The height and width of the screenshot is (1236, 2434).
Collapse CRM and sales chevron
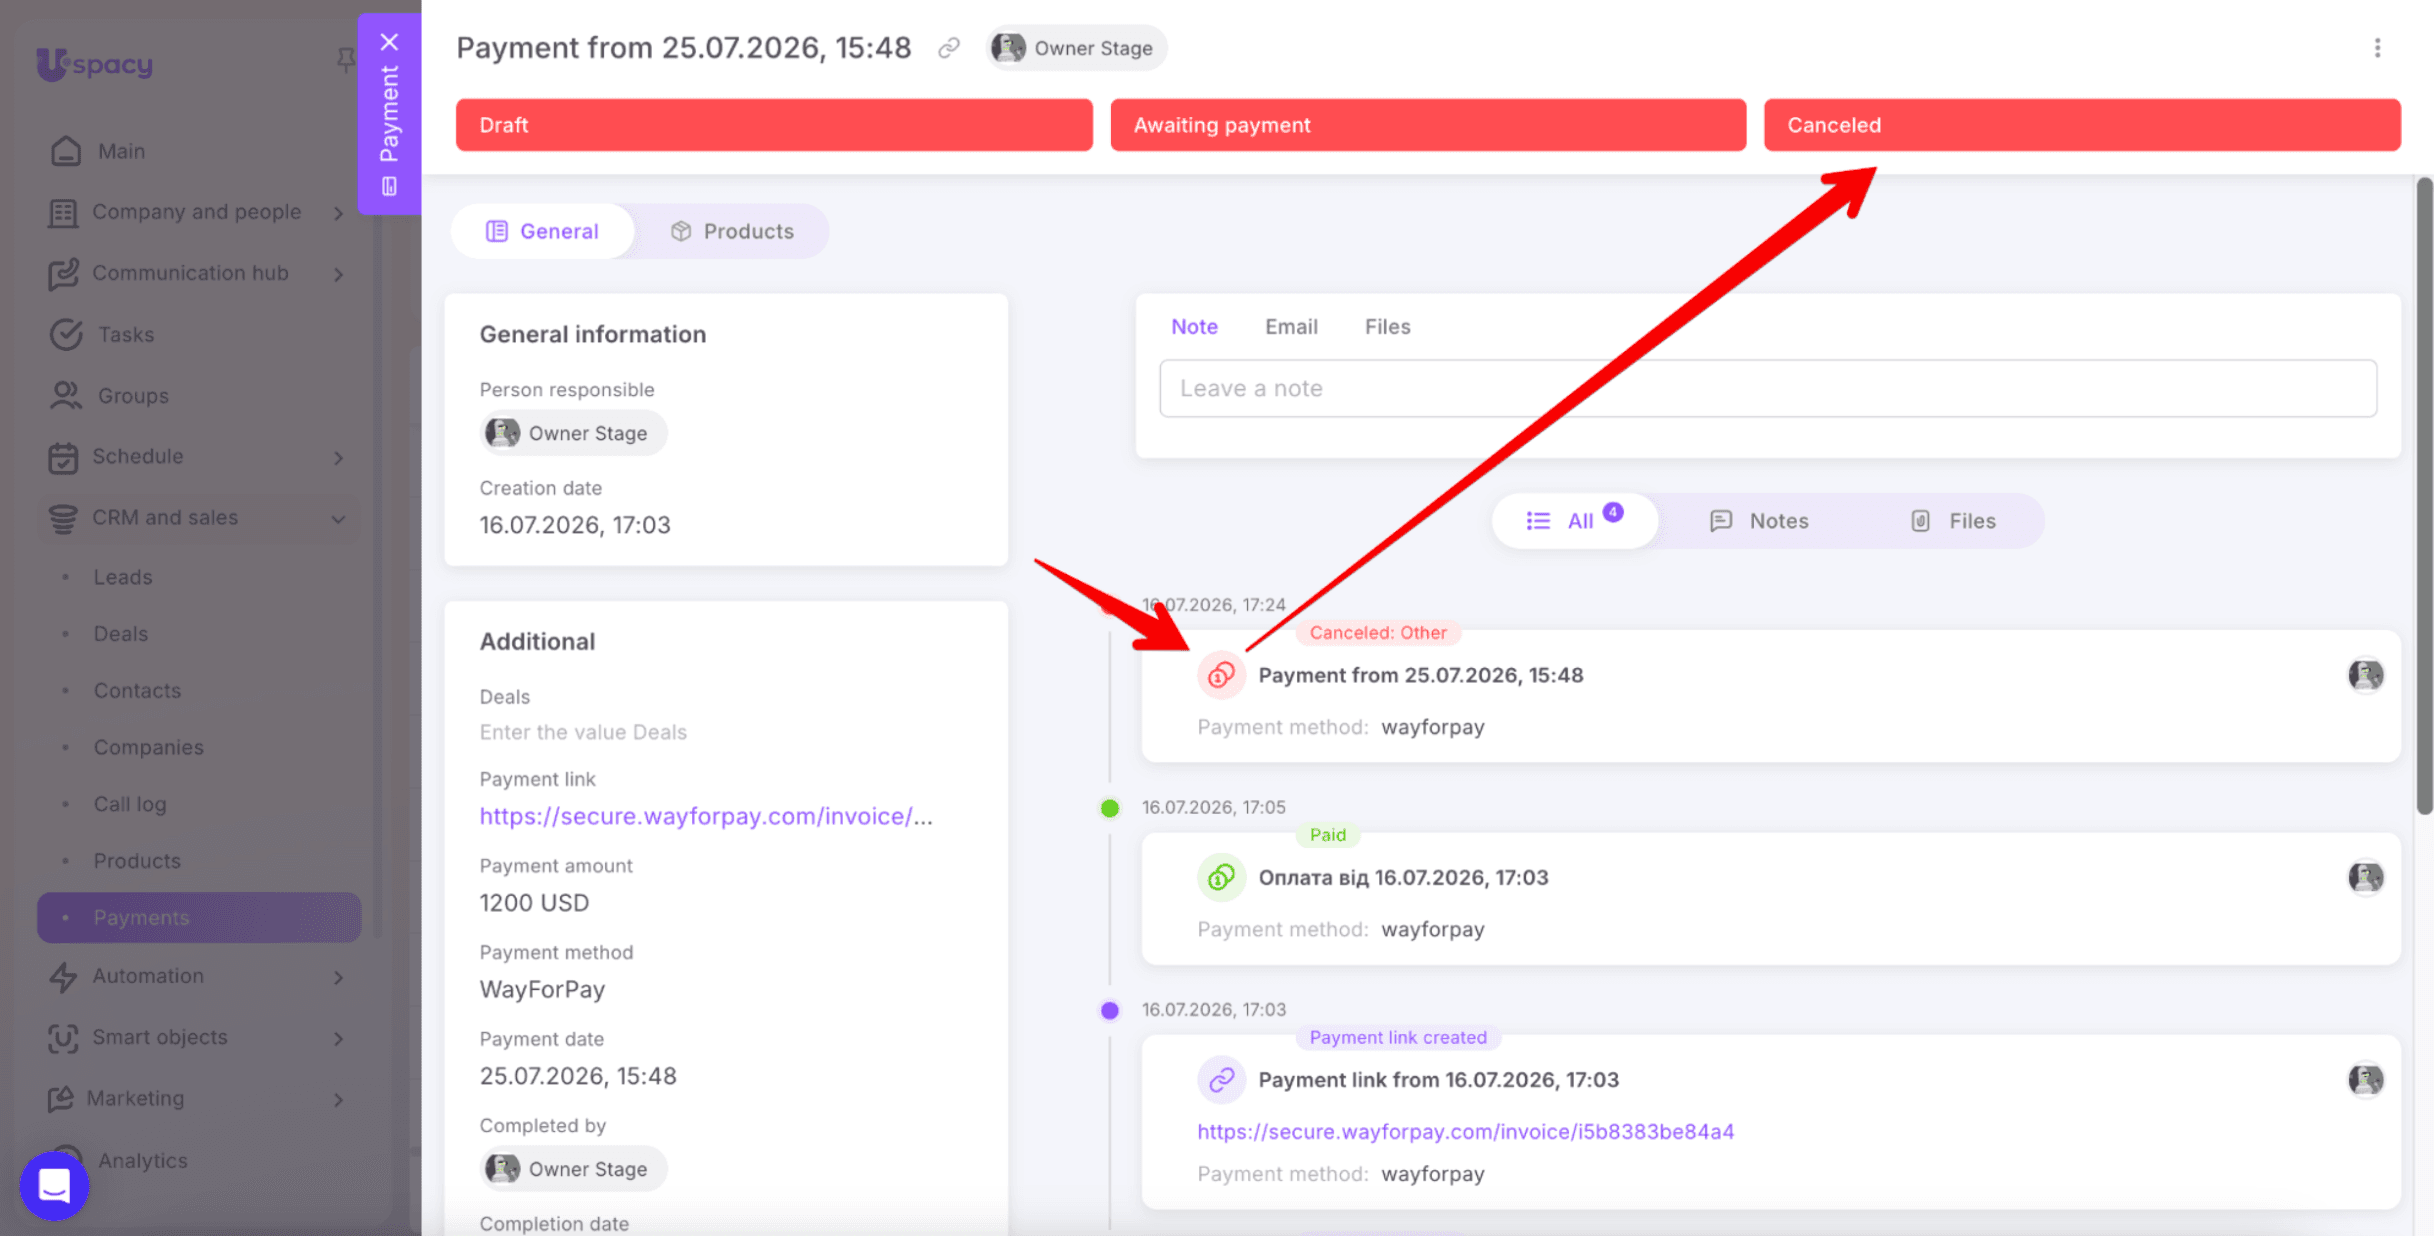point(338,519)
